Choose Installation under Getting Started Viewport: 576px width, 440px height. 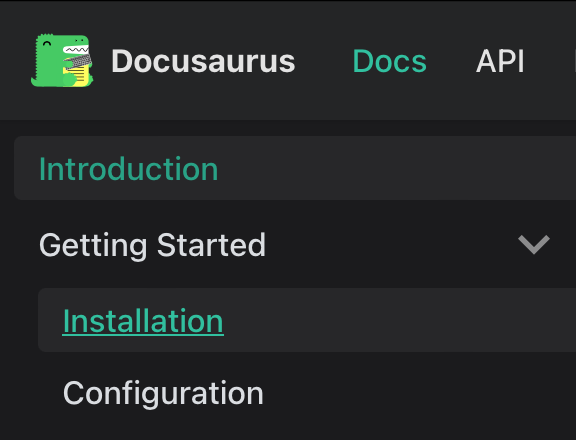pyautogui.click(x=307, y=320)
